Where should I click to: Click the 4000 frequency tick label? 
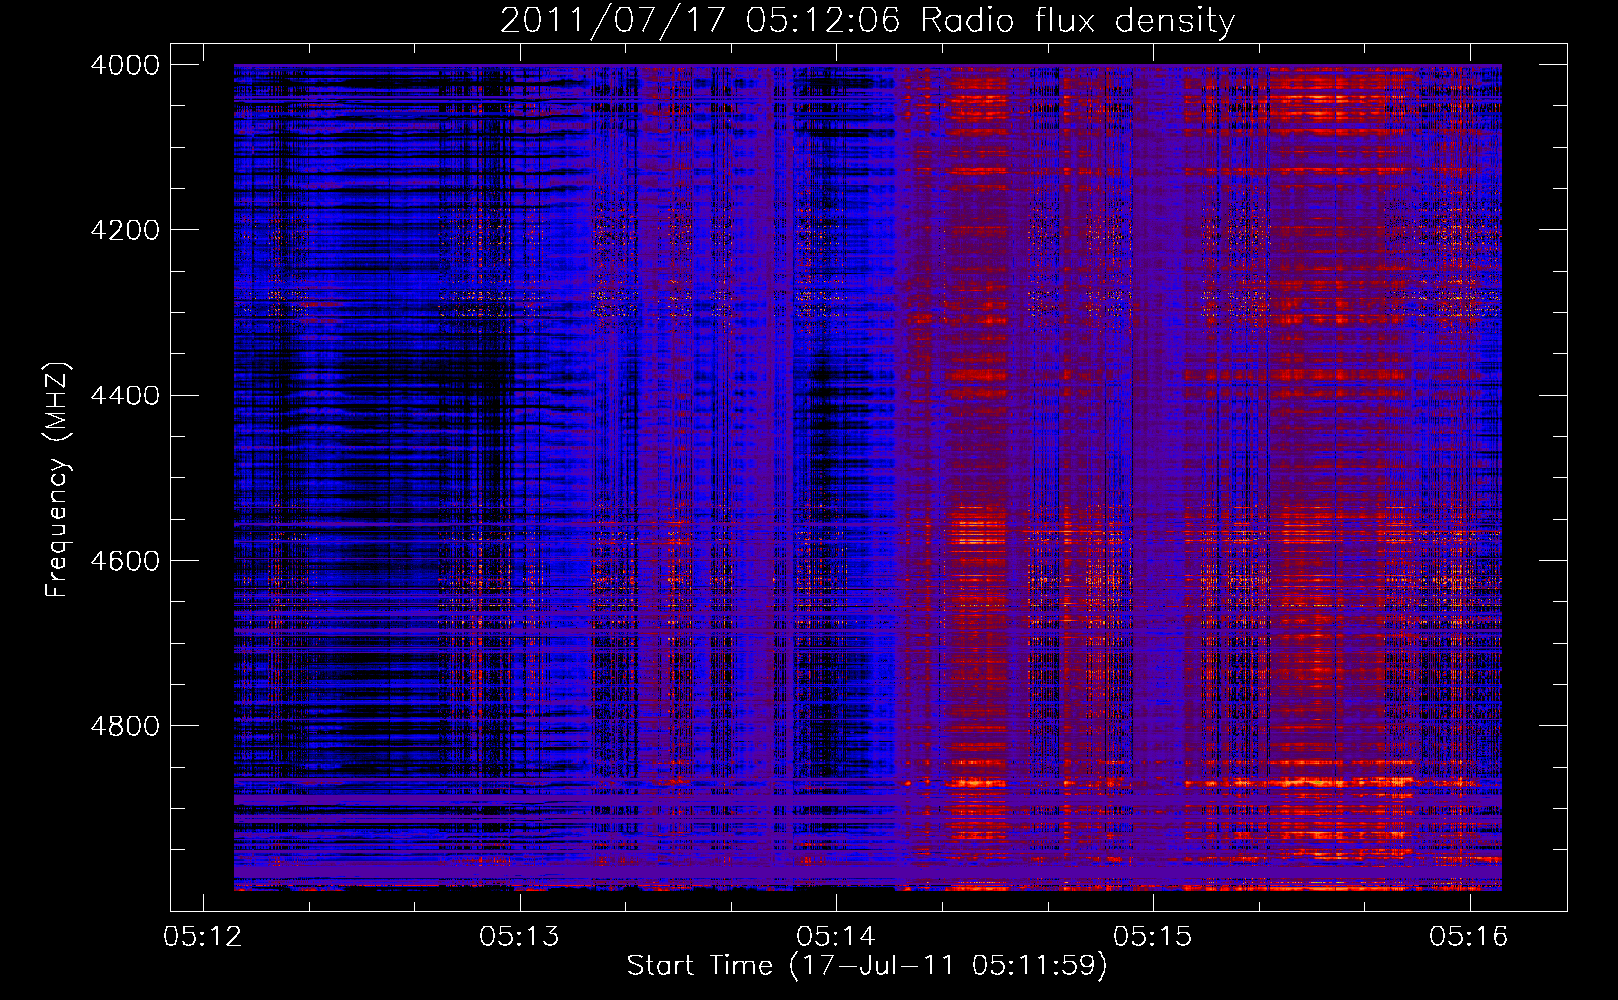coord(125,65)
